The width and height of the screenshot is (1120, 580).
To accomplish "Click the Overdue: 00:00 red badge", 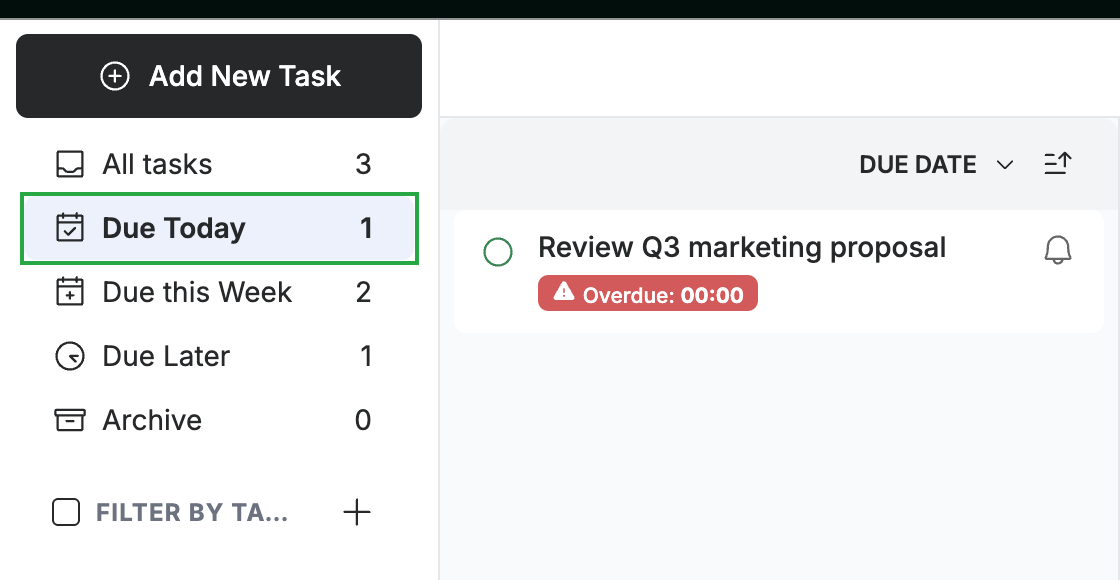I will pyautogui.click(x=648, y=293).
